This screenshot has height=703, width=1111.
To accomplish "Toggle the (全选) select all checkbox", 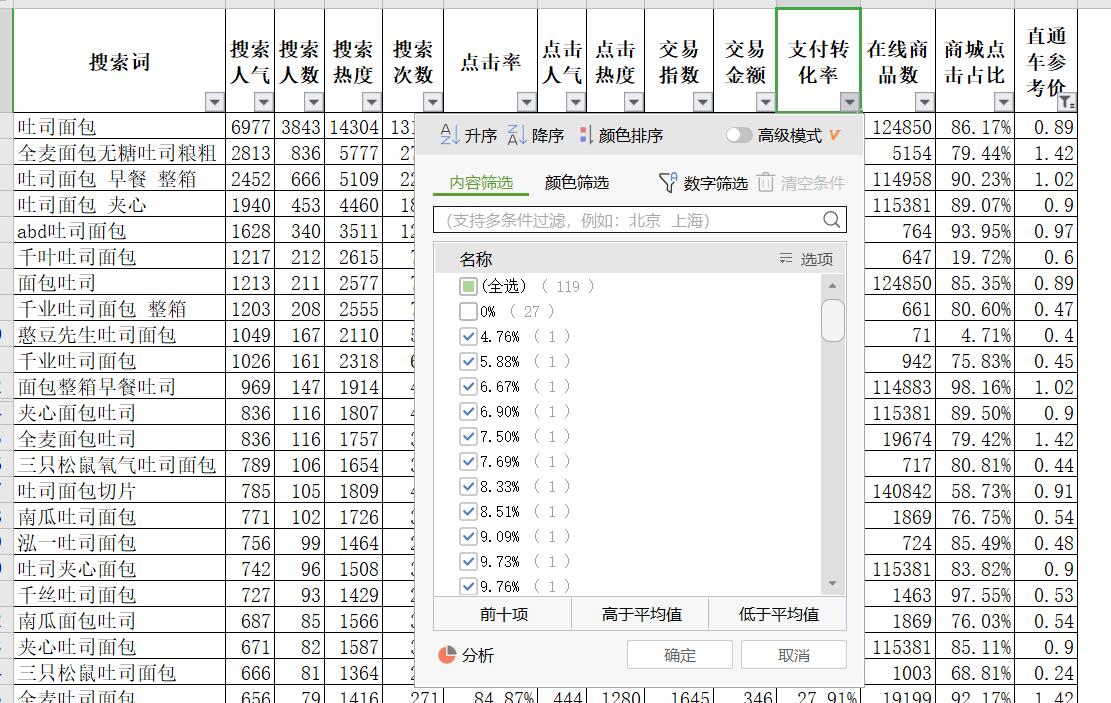I will tap(468, 287).
